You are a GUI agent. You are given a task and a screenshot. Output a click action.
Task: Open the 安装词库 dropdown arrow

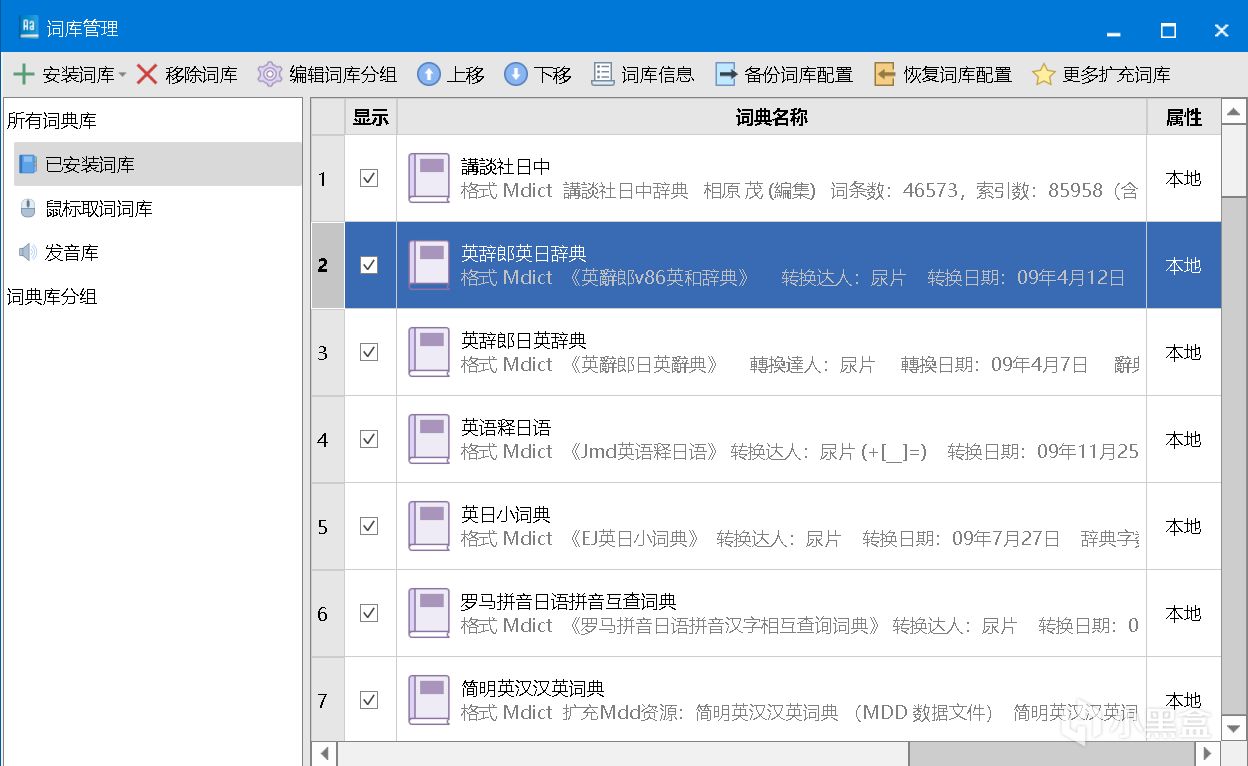122,75
